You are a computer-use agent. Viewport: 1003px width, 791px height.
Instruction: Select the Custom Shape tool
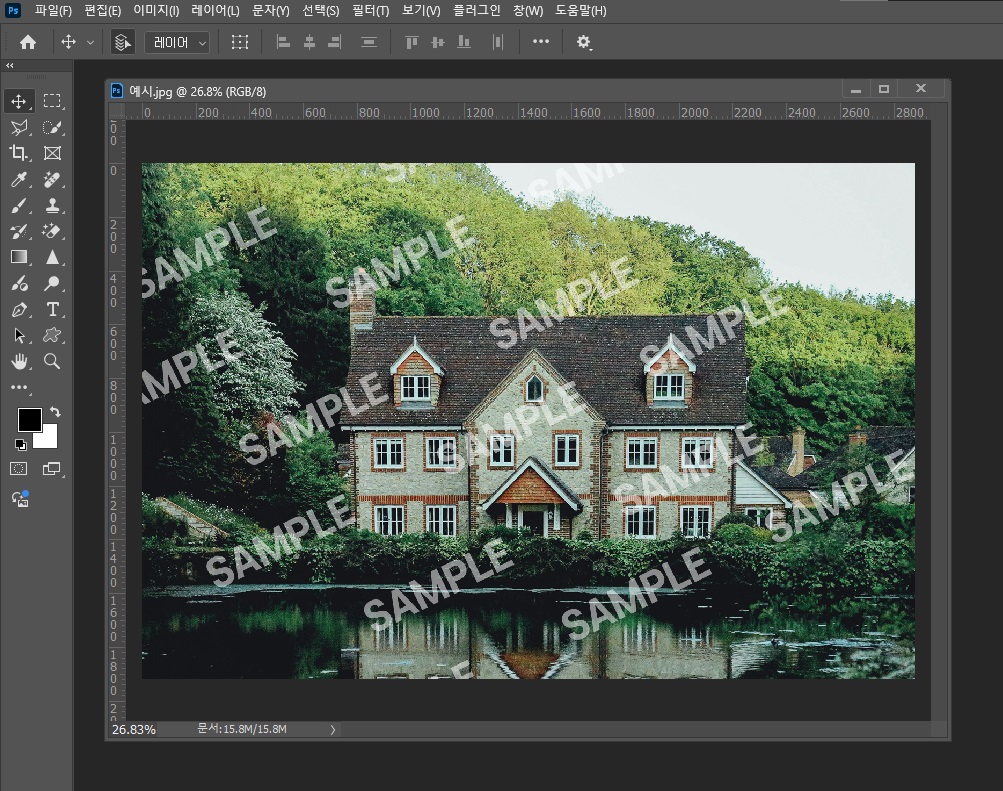coord(52,335)
